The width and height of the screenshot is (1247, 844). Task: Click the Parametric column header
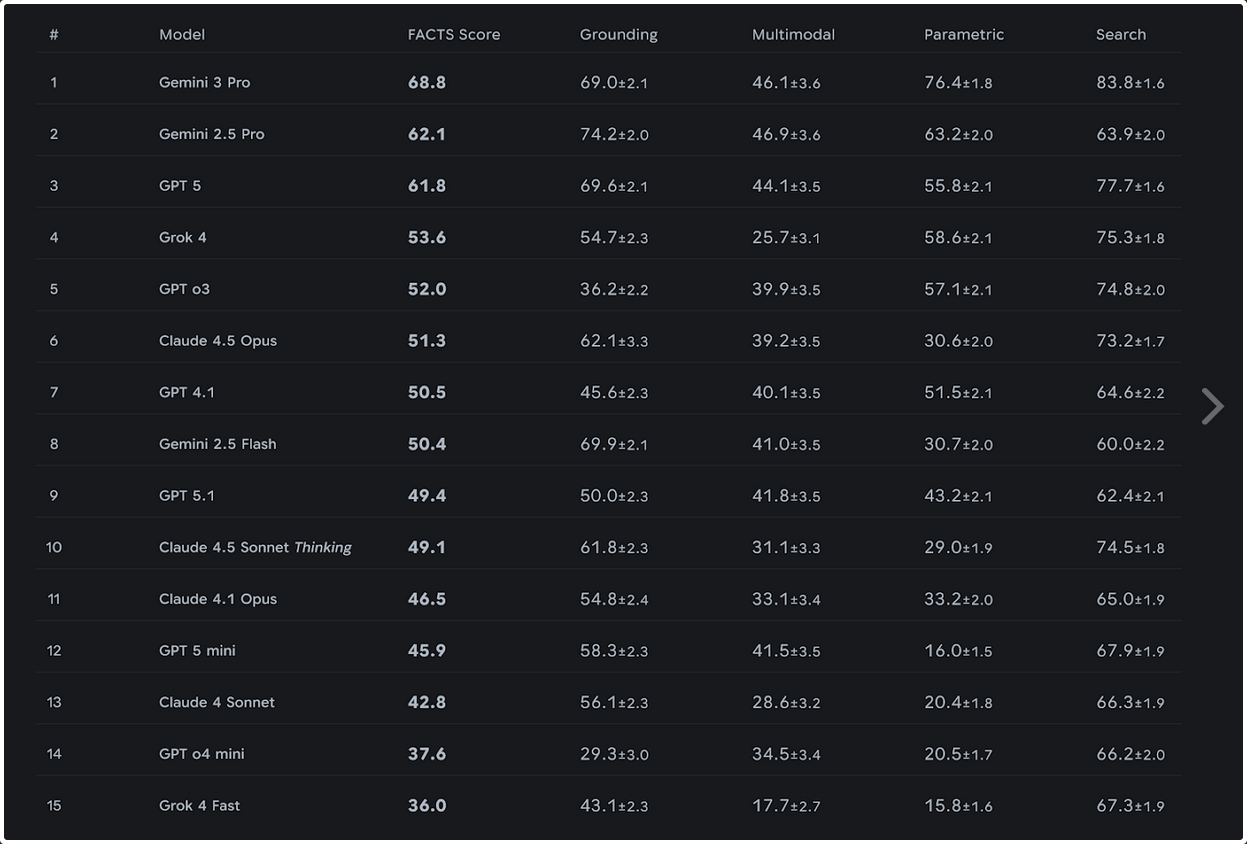963,34
